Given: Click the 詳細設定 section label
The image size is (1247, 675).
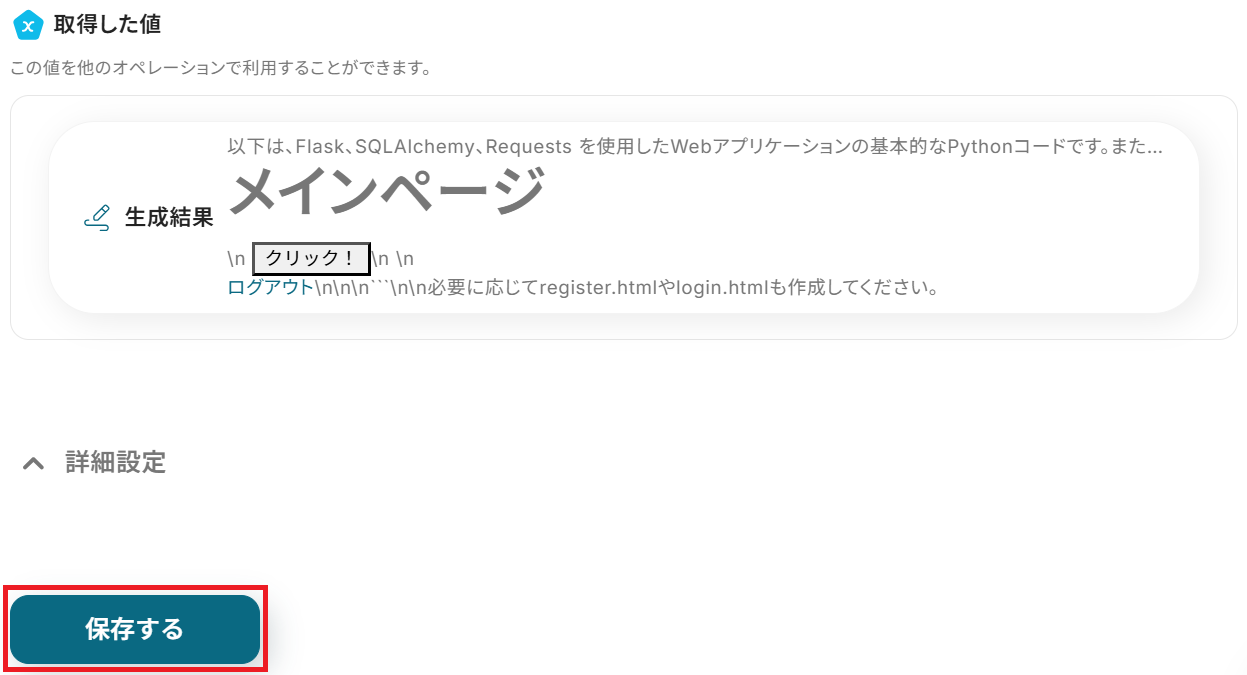Looking at the screenshot, I should (x=116, y=462).
